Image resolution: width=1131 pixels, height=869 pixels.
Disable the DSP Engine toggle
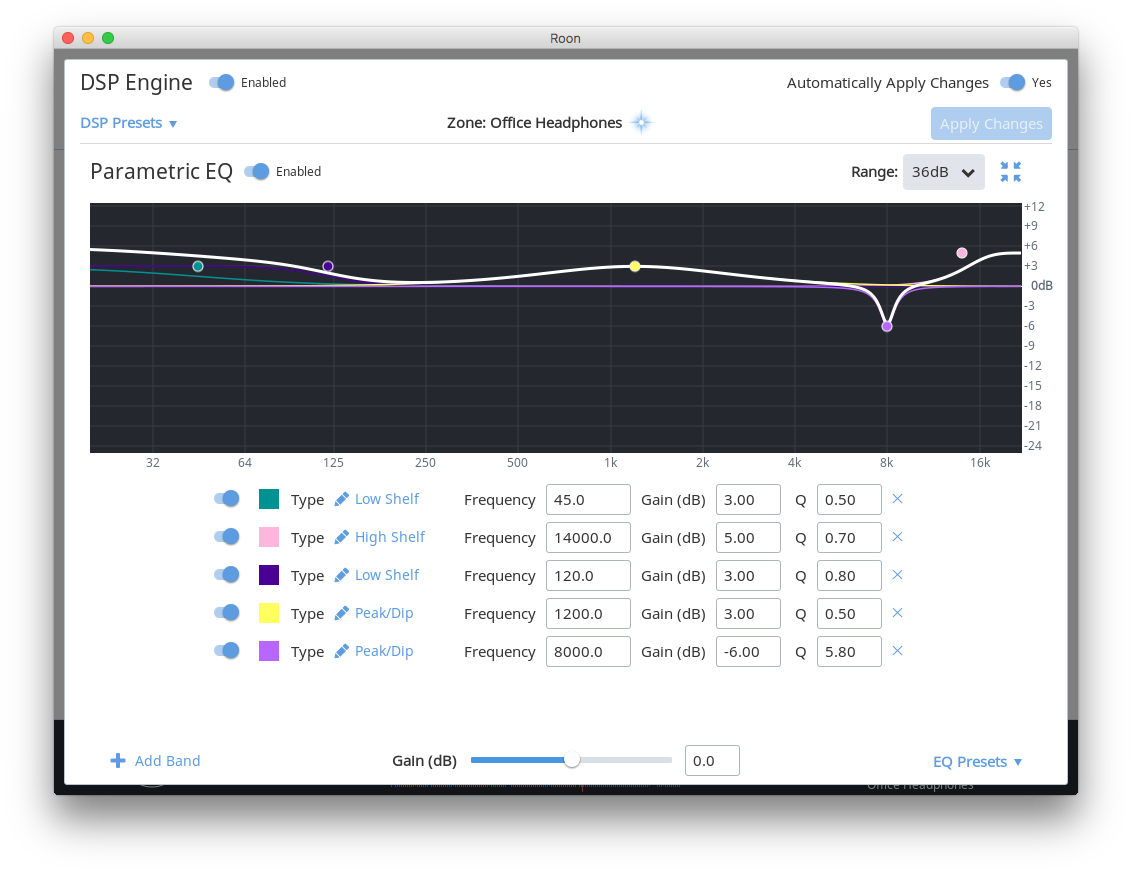coord(222,83)
